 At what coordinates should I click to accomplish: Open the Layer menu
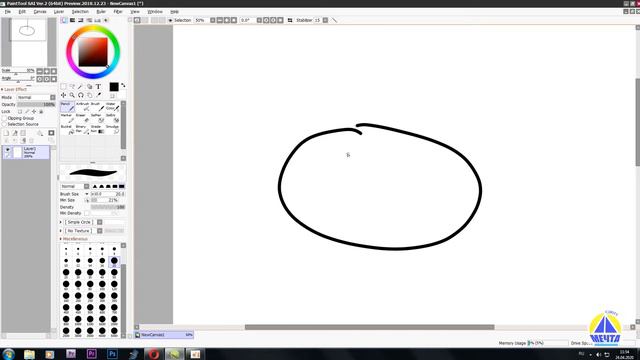59,12
